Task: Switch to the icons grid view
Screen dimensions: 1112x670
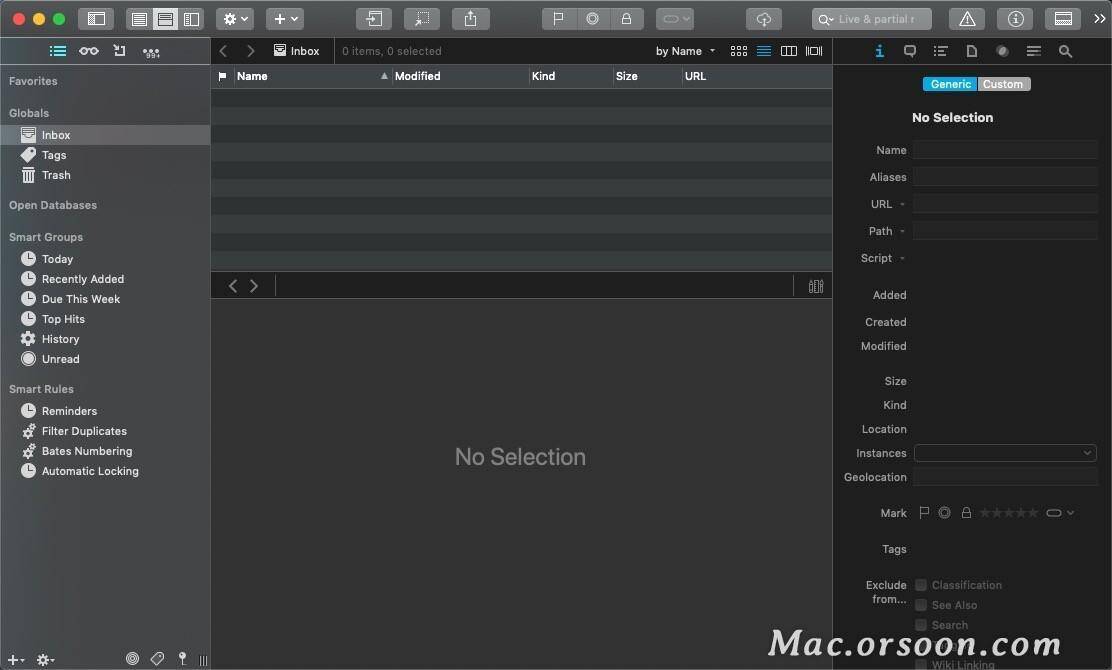Action: (739, 51)
